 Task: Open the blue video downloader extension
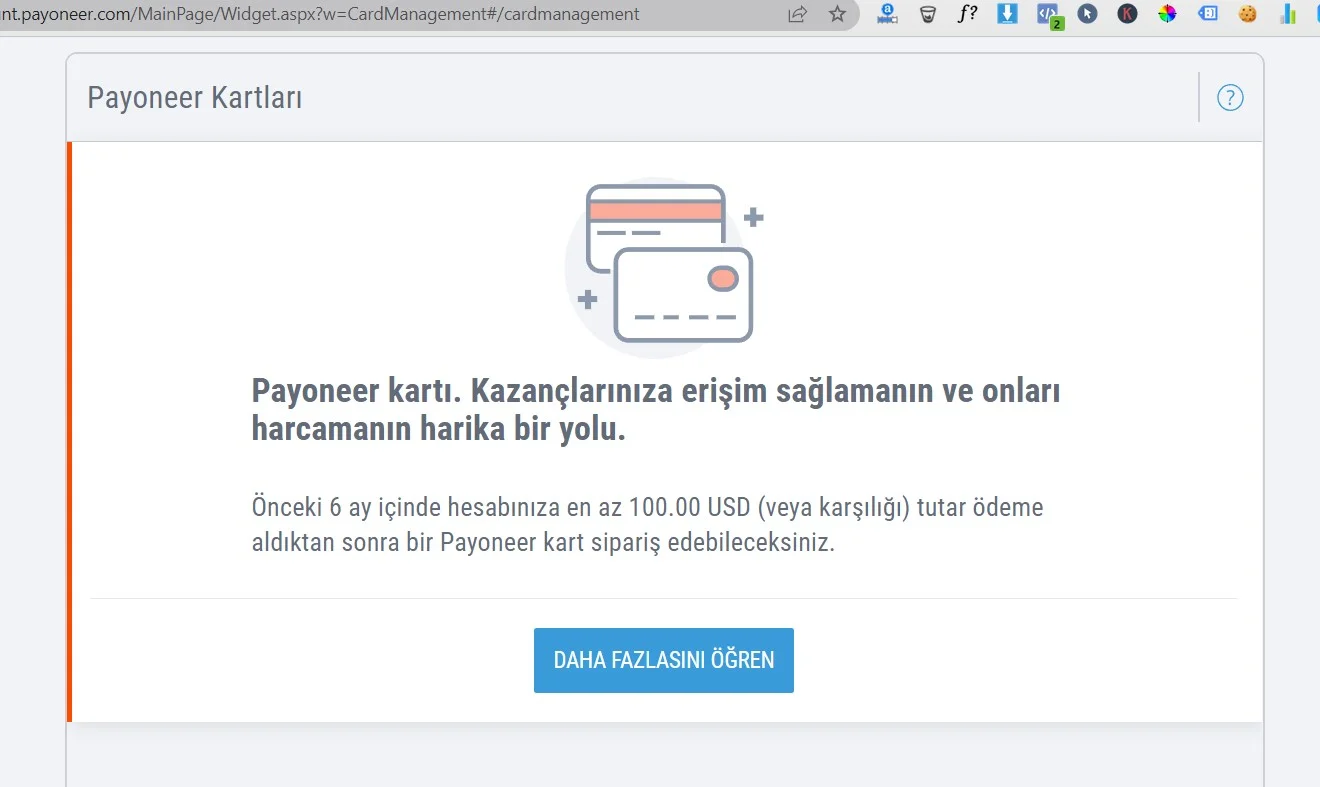(x=1006, y=13)
